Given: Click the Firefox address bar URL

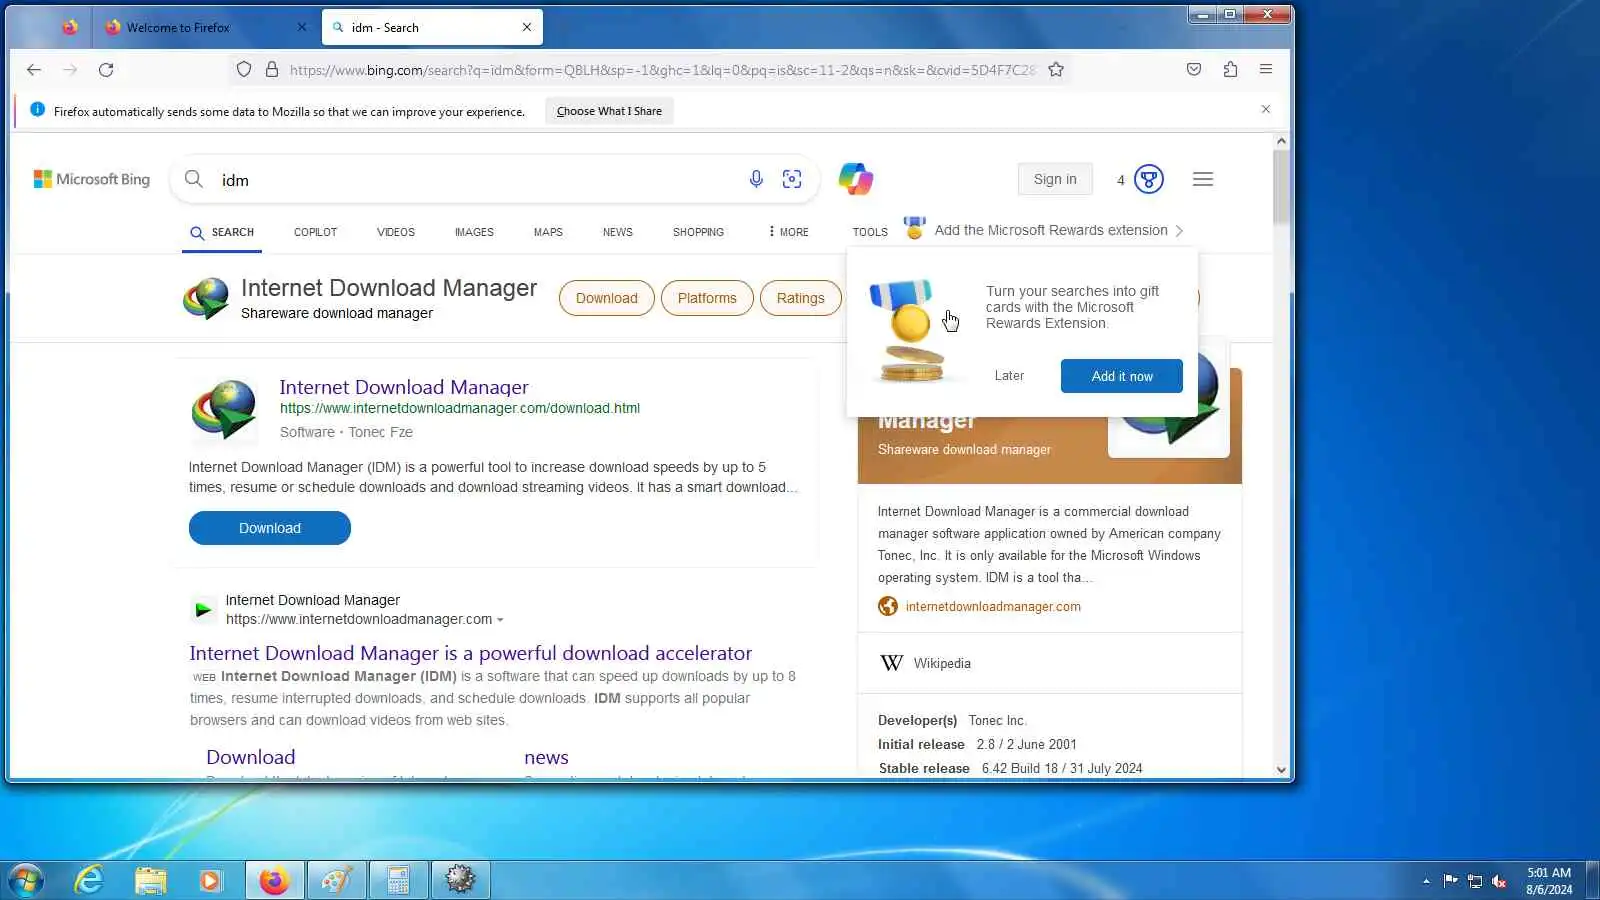Looking at the screenshot, I should tap(662, 70).
